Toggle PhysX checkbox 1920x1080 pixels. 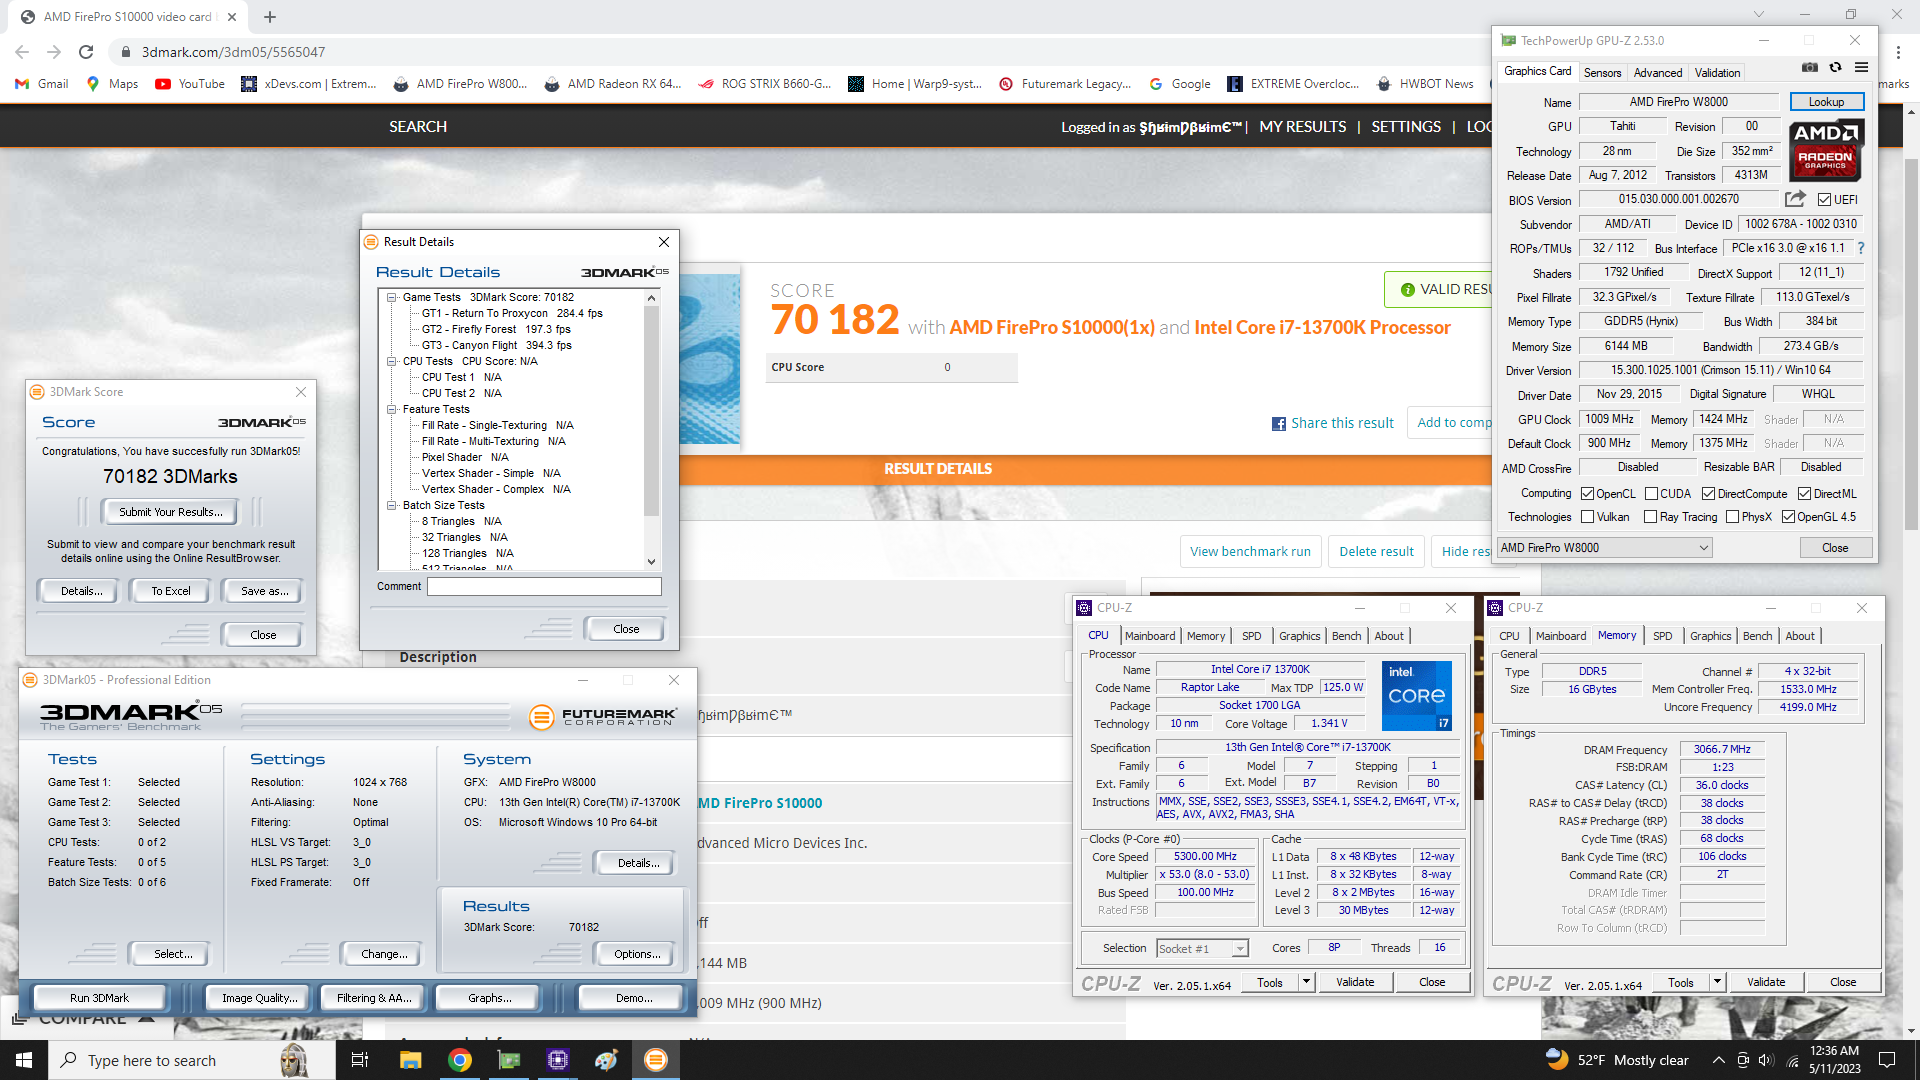(1733, 517)
